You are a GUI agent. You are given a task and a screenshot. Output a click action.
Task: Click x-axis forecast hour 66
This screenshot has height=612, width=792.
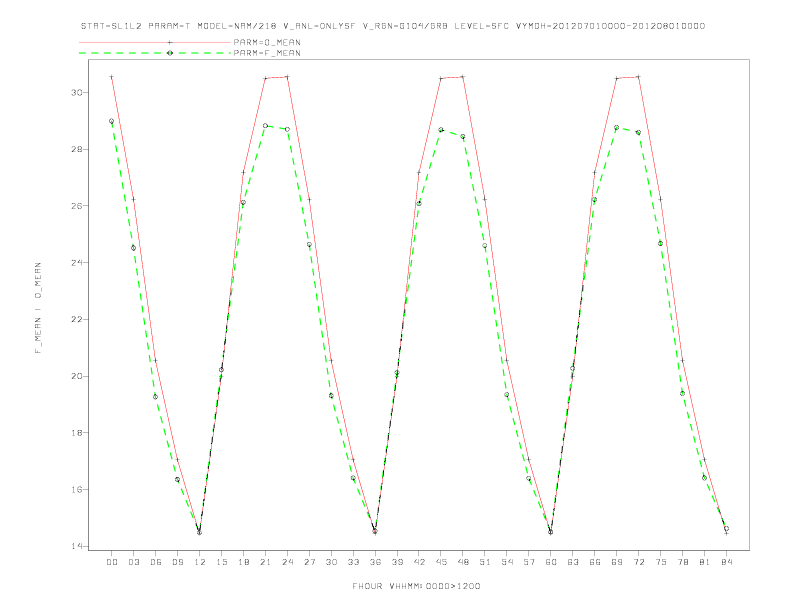[595, 562]
